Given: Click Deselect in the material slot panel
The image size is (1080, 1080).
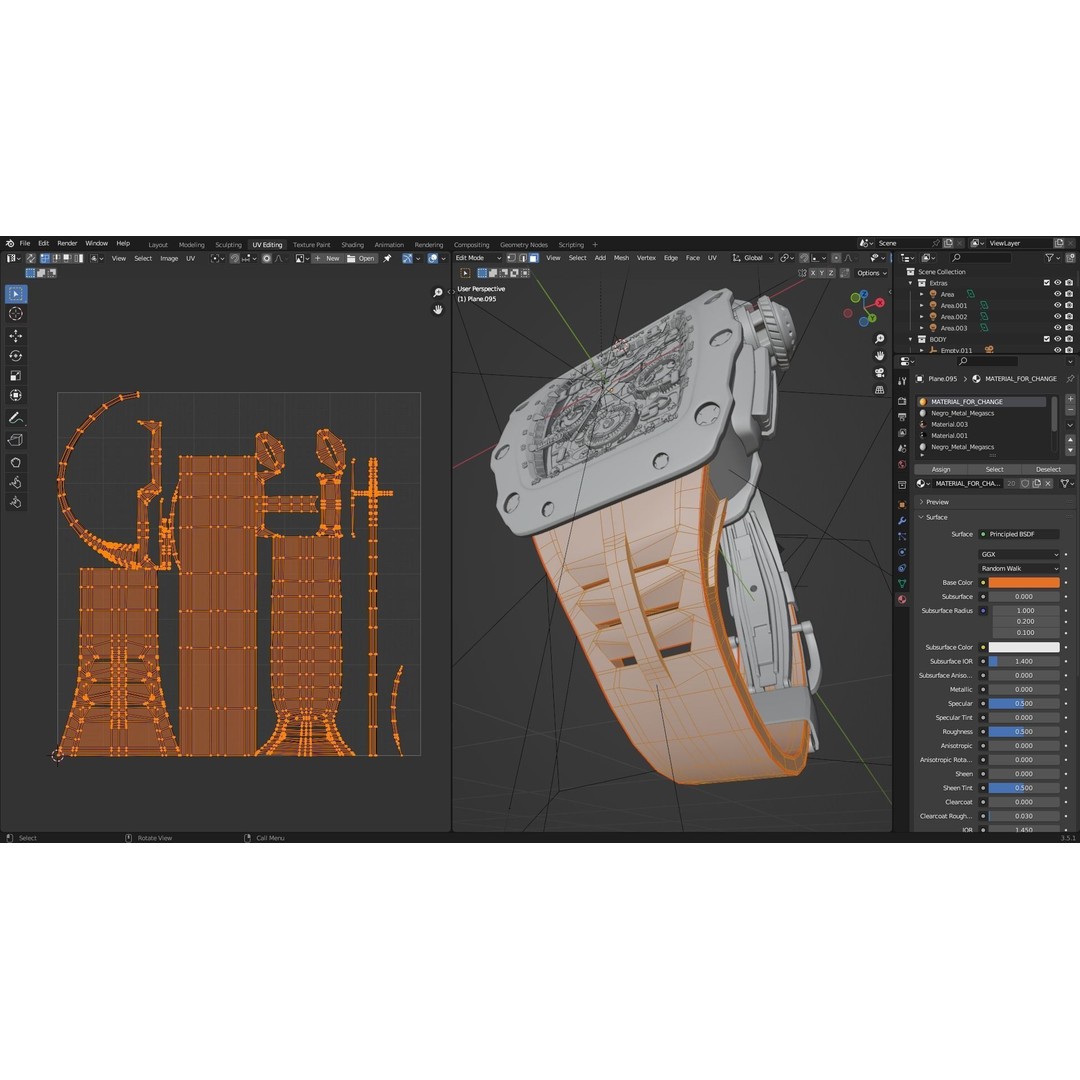Looking at the screenshot, I should click(x=1048, y=468).
